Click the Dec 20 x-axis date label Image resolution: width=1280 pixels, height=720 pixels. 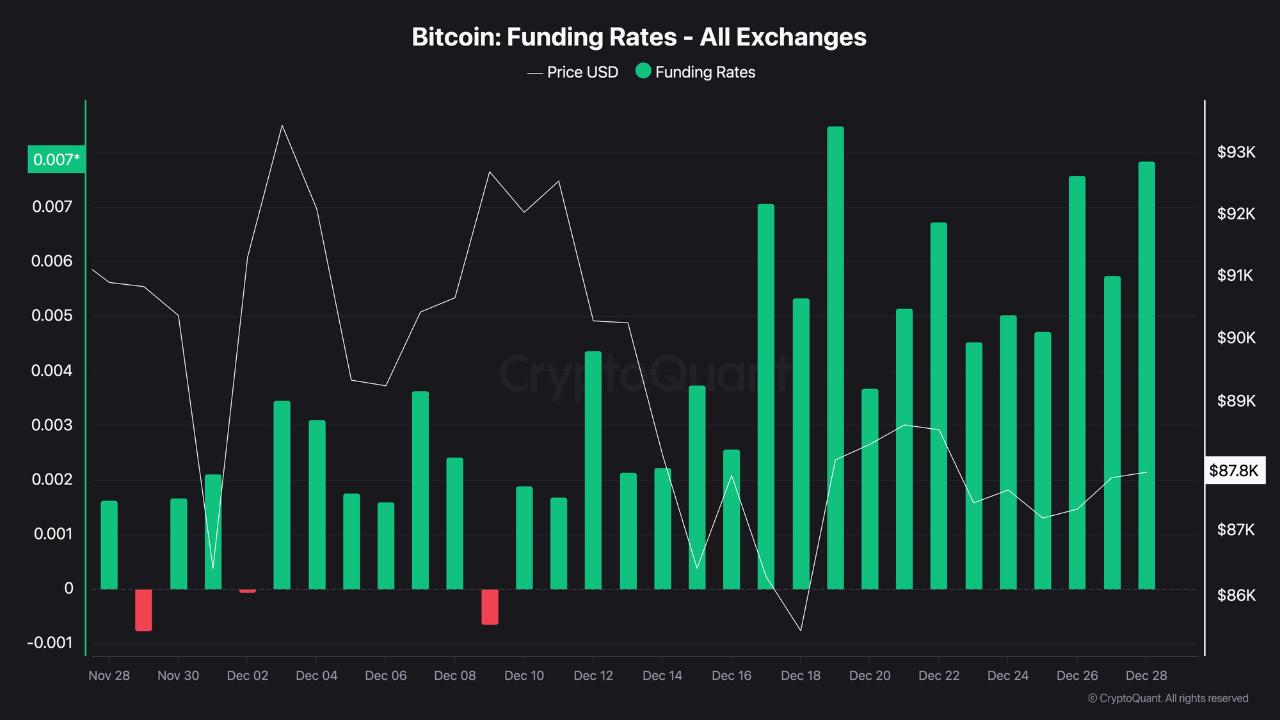point(869,676)
